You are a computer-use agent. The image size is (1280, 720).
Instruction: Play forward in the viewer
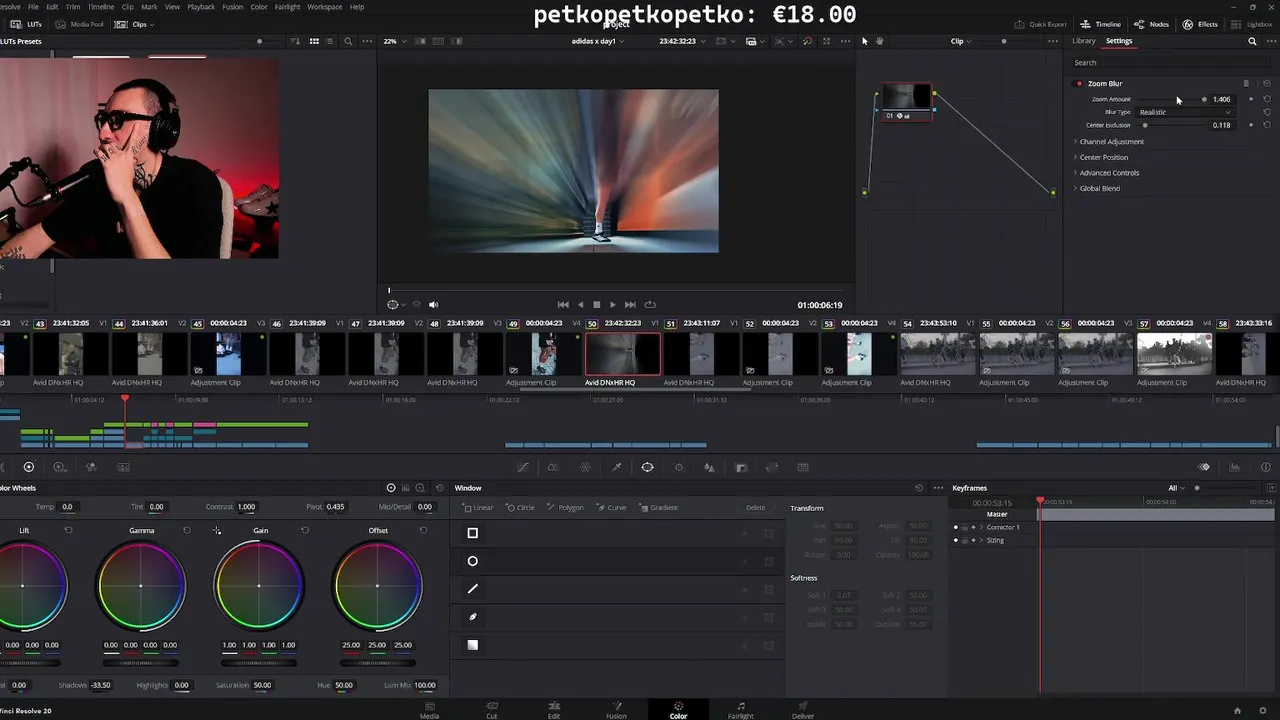[612, 304]
